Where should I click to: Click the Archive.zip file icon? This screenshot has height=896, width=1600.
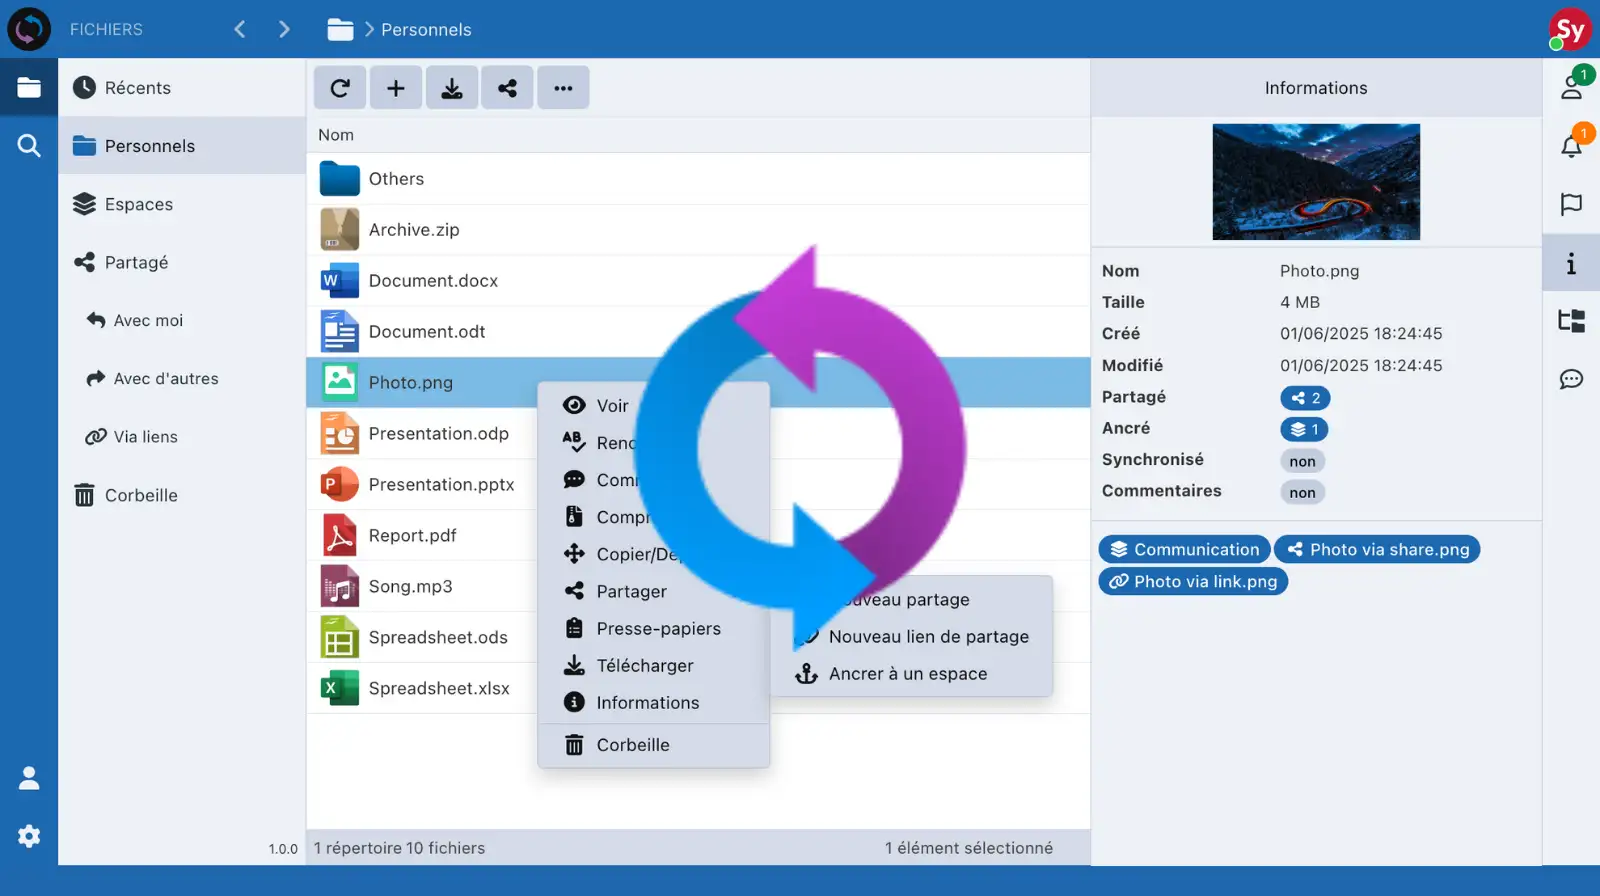click(339, 229)
